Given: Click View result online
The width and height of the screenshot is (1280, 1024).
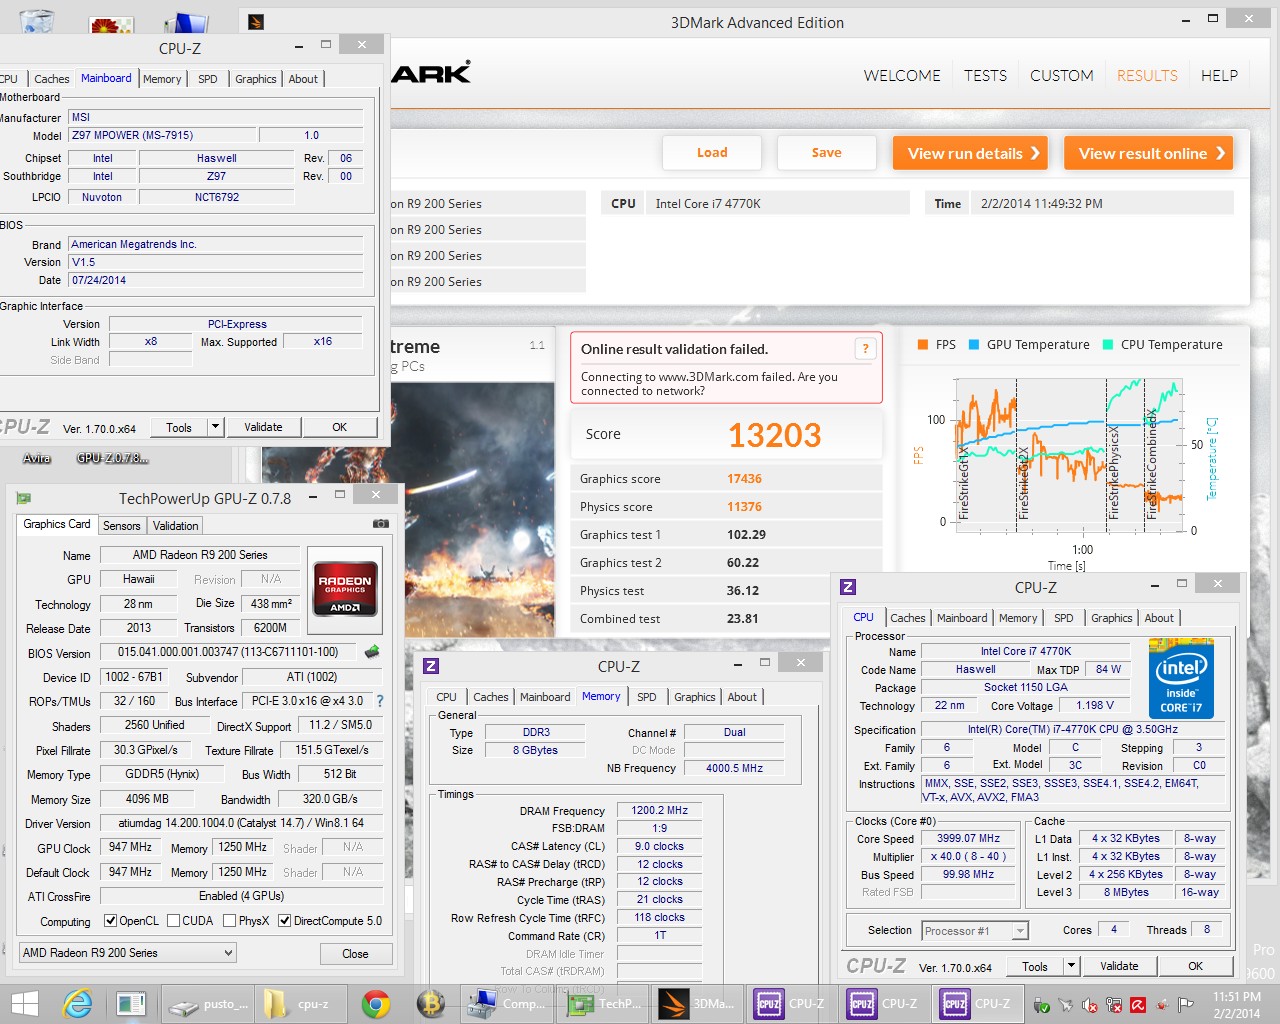Looking at the screenshot, I should click(x=1148, y=153).
